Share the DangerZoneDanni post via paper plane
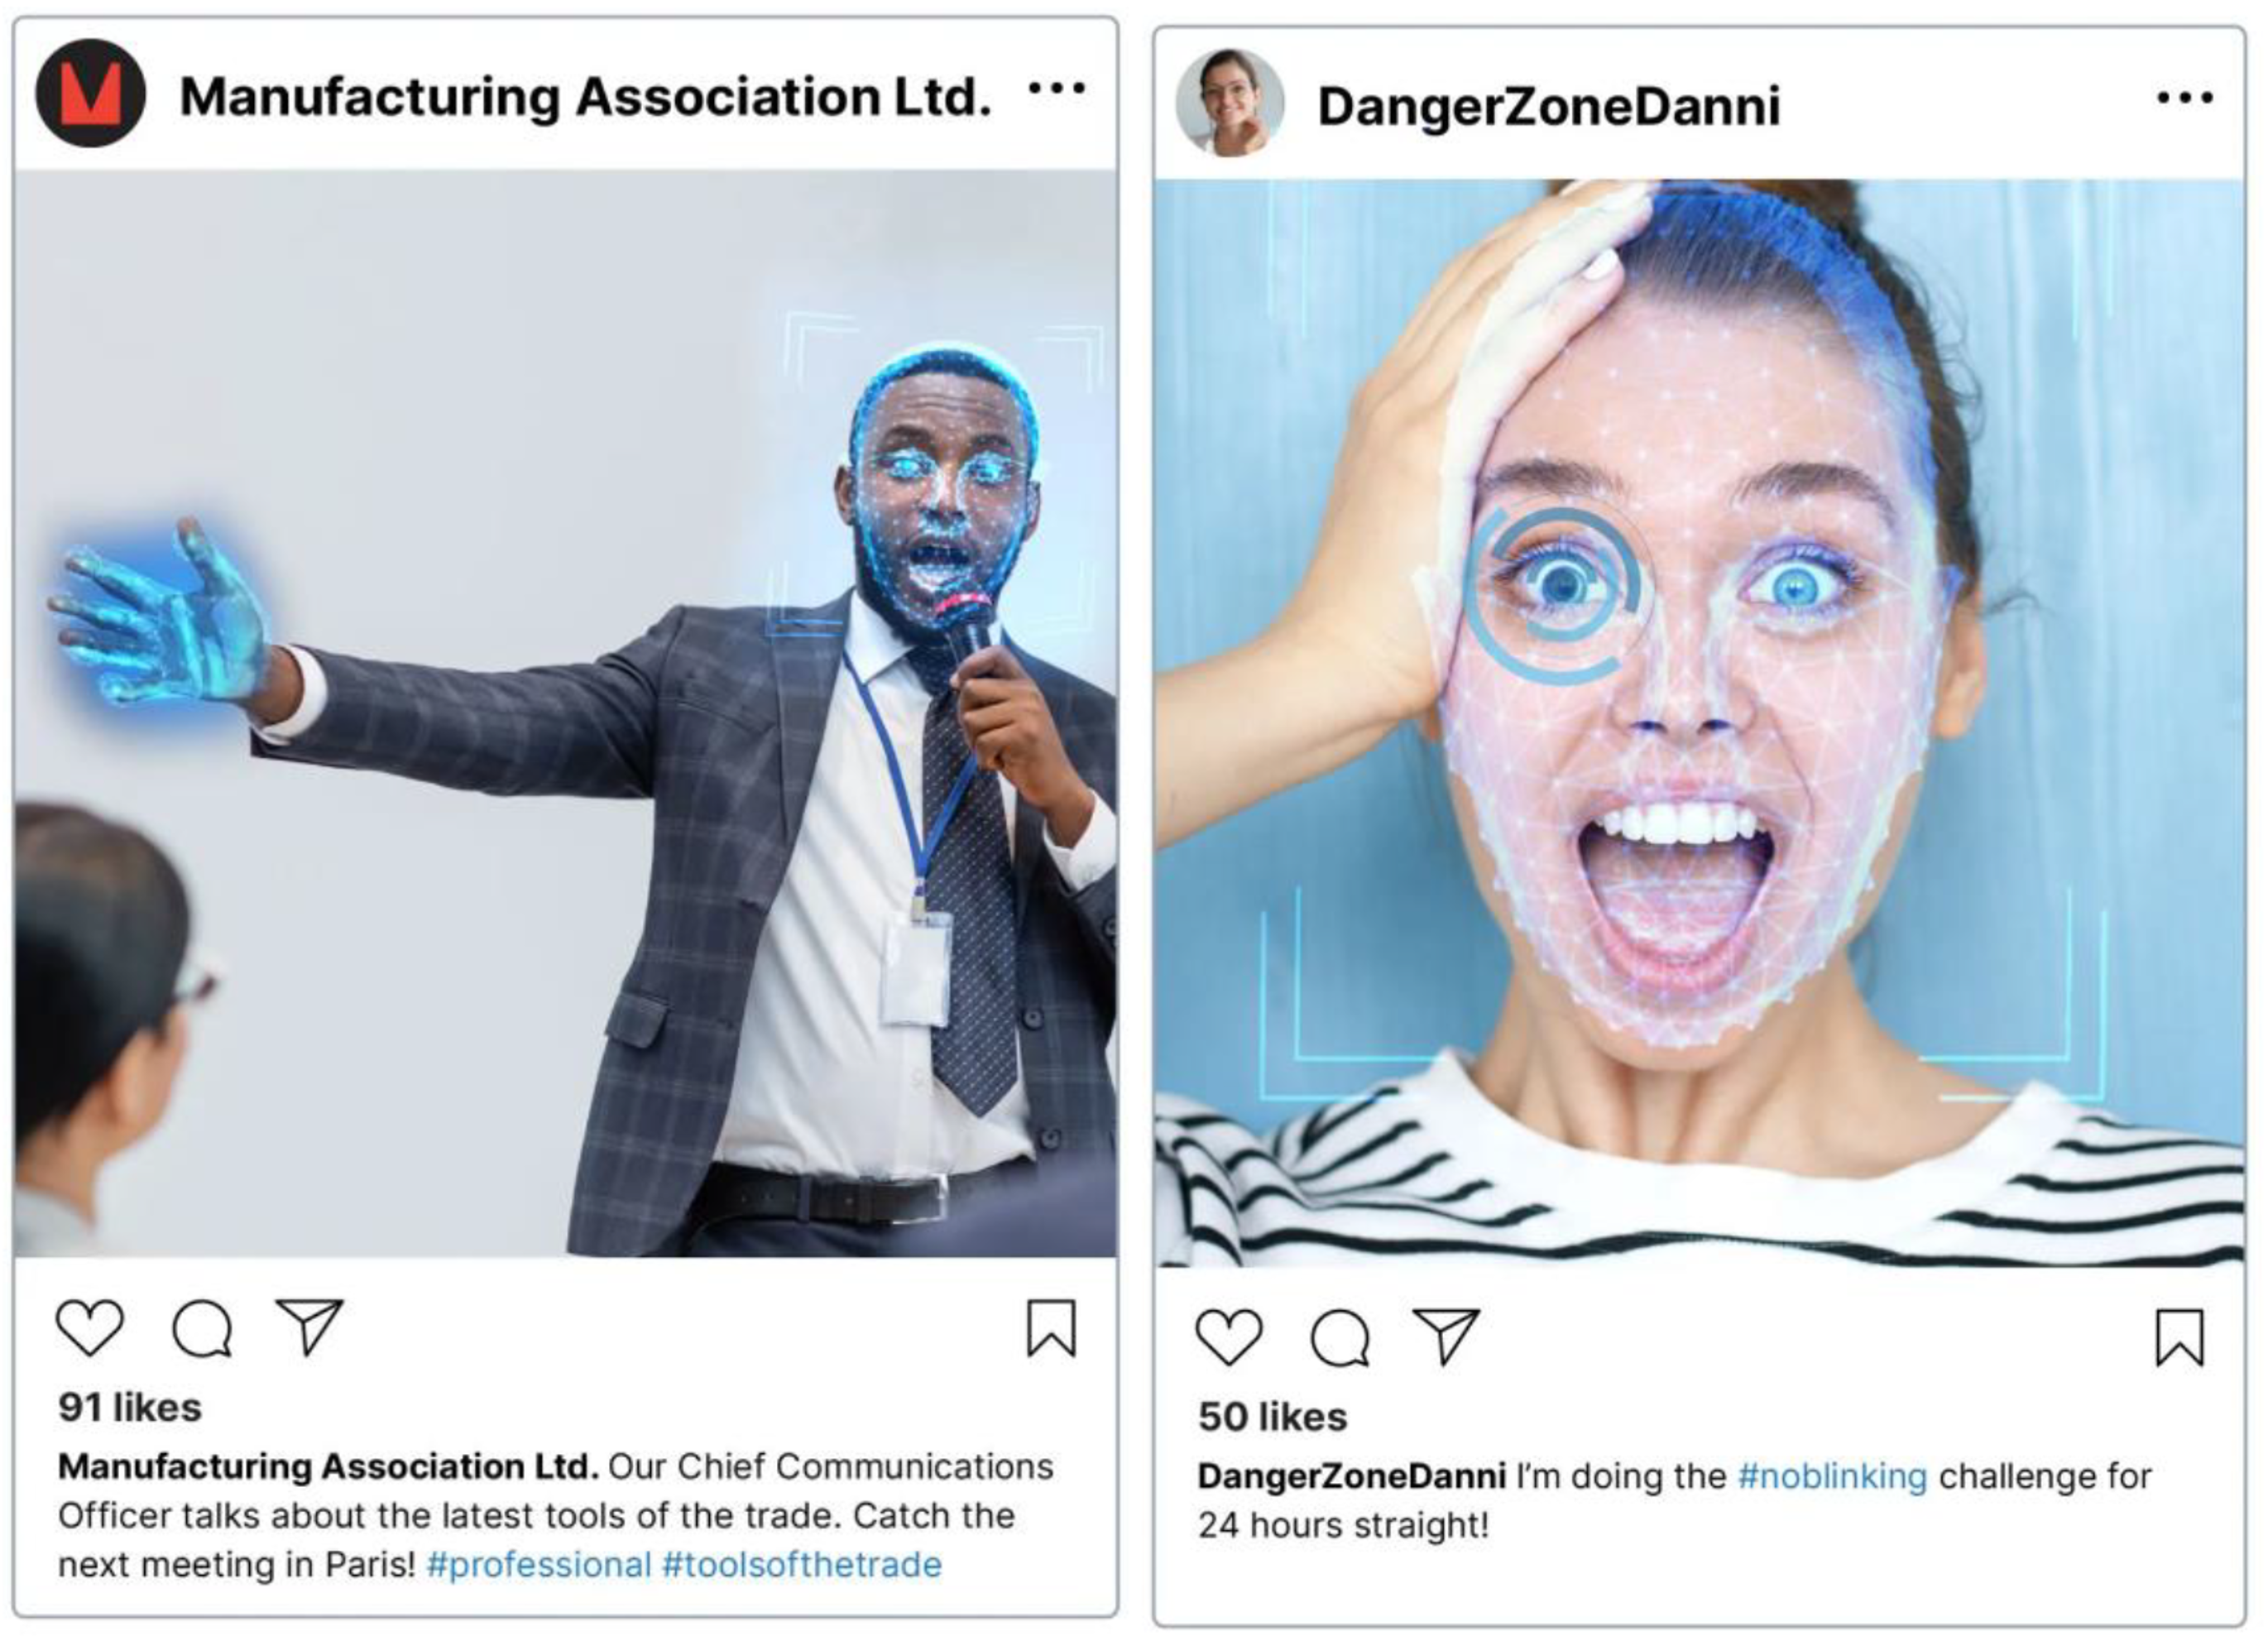Image resolution: width=2268 pixels, height=1646 pixels. [x=1446, y=1336]
